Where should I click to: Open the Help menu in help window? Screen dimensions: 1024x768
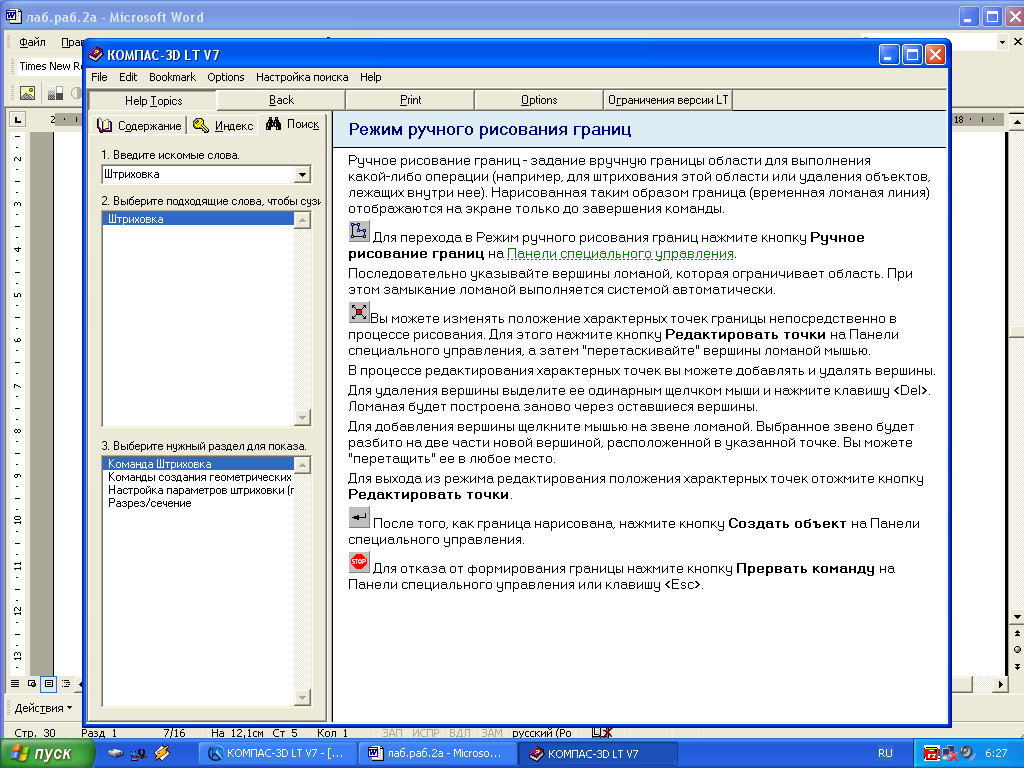[x=370, y=77]
